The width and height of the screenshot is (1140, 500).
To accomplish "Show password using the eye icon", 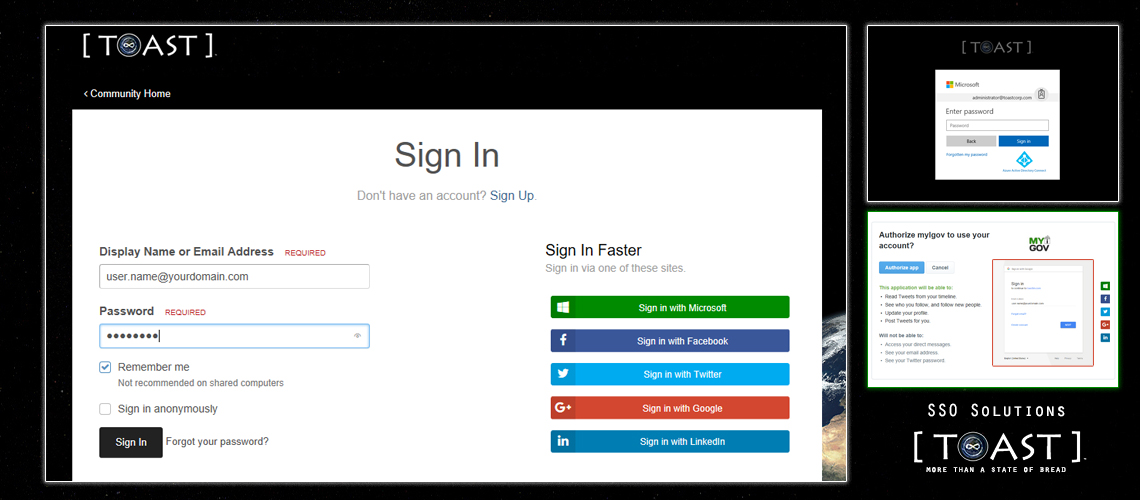I will point(357,336).
